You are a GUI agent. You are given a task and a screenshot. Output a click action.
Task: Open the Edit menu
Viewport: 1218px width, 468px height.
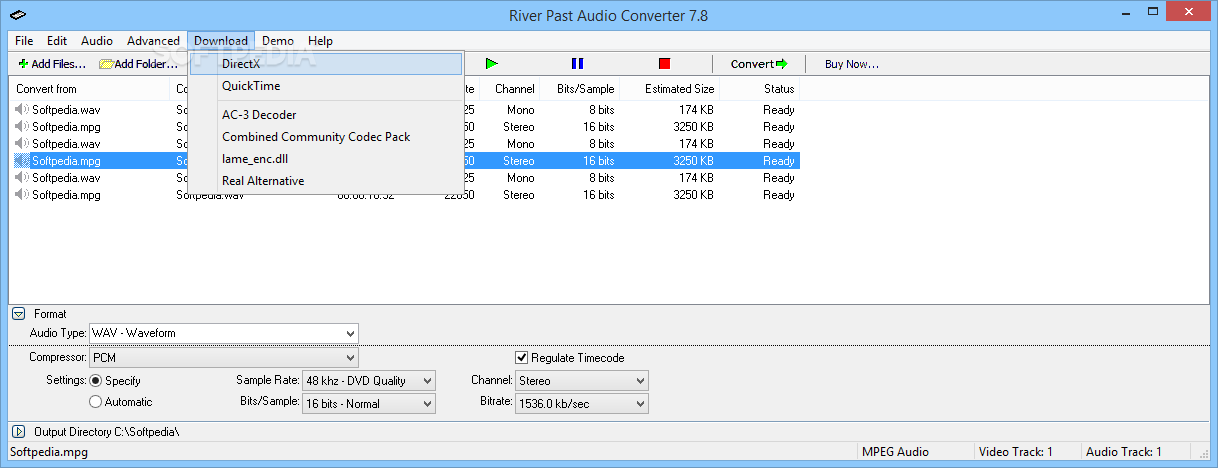coord(57,41)
